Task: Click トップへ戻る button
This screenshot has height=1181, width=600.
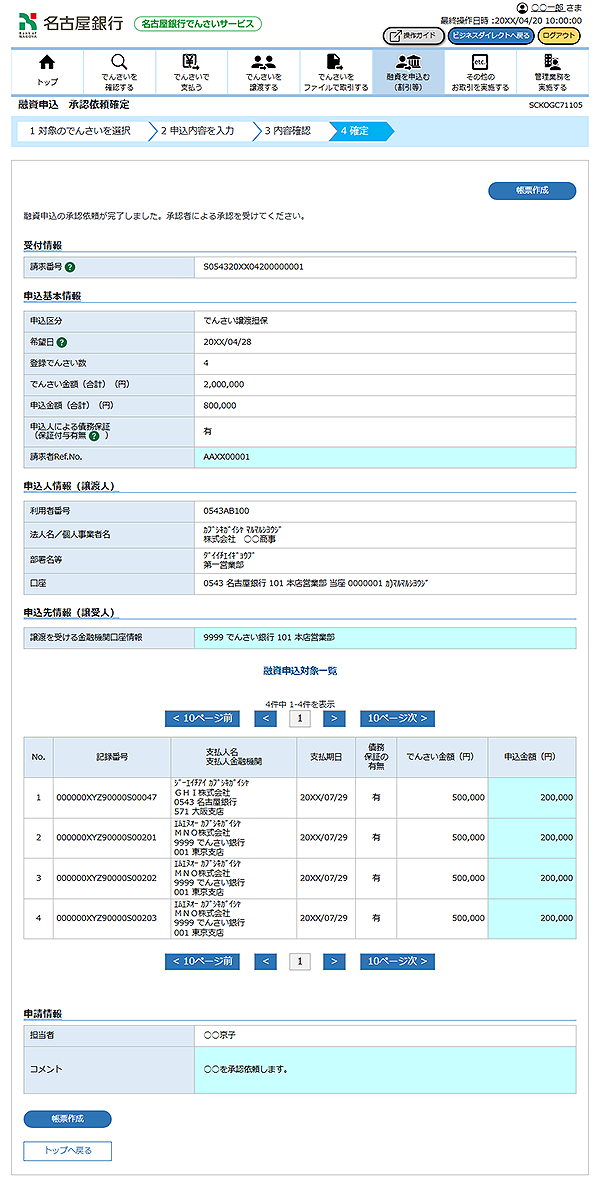Action: [67, 1150]
